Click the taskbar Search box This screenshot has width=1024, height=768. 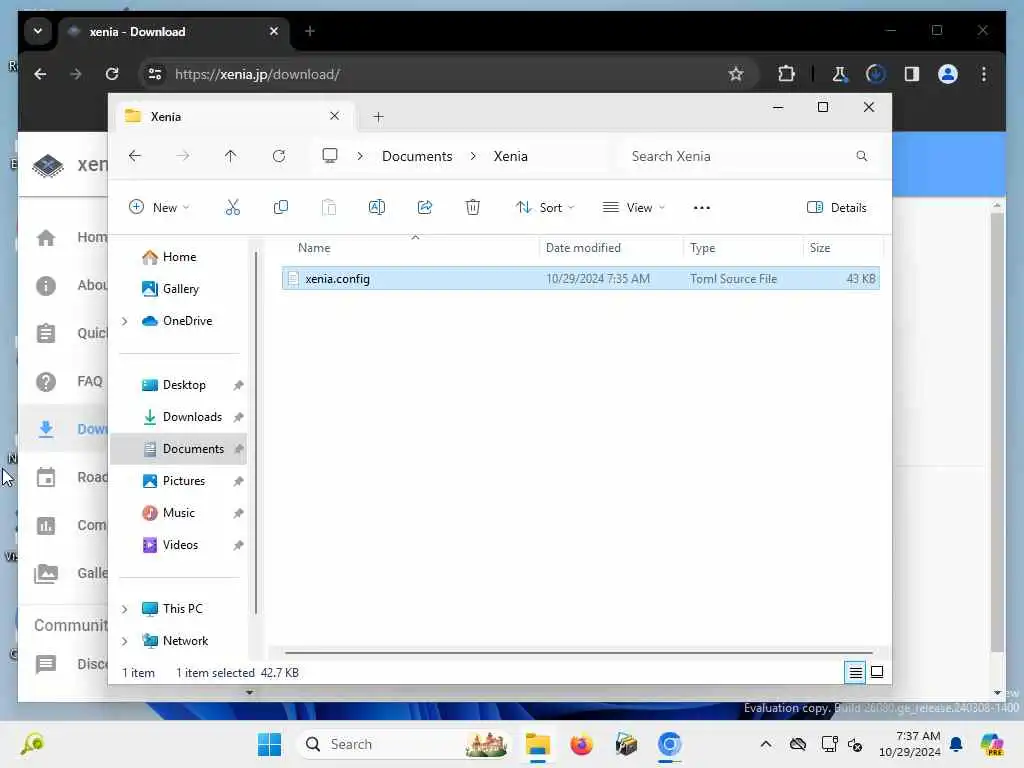click(x=404, y=744)
